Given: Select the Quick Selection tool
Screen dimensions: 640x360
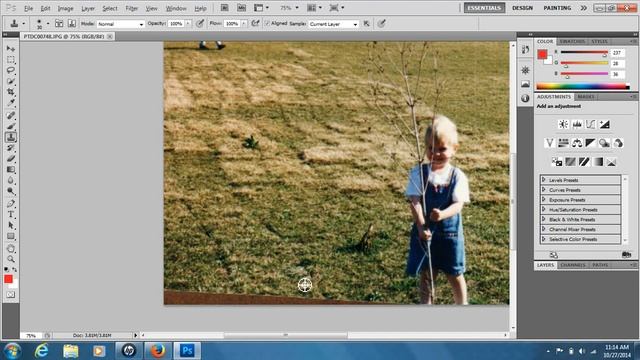Looking at the screenshot, I should [11, 81].
